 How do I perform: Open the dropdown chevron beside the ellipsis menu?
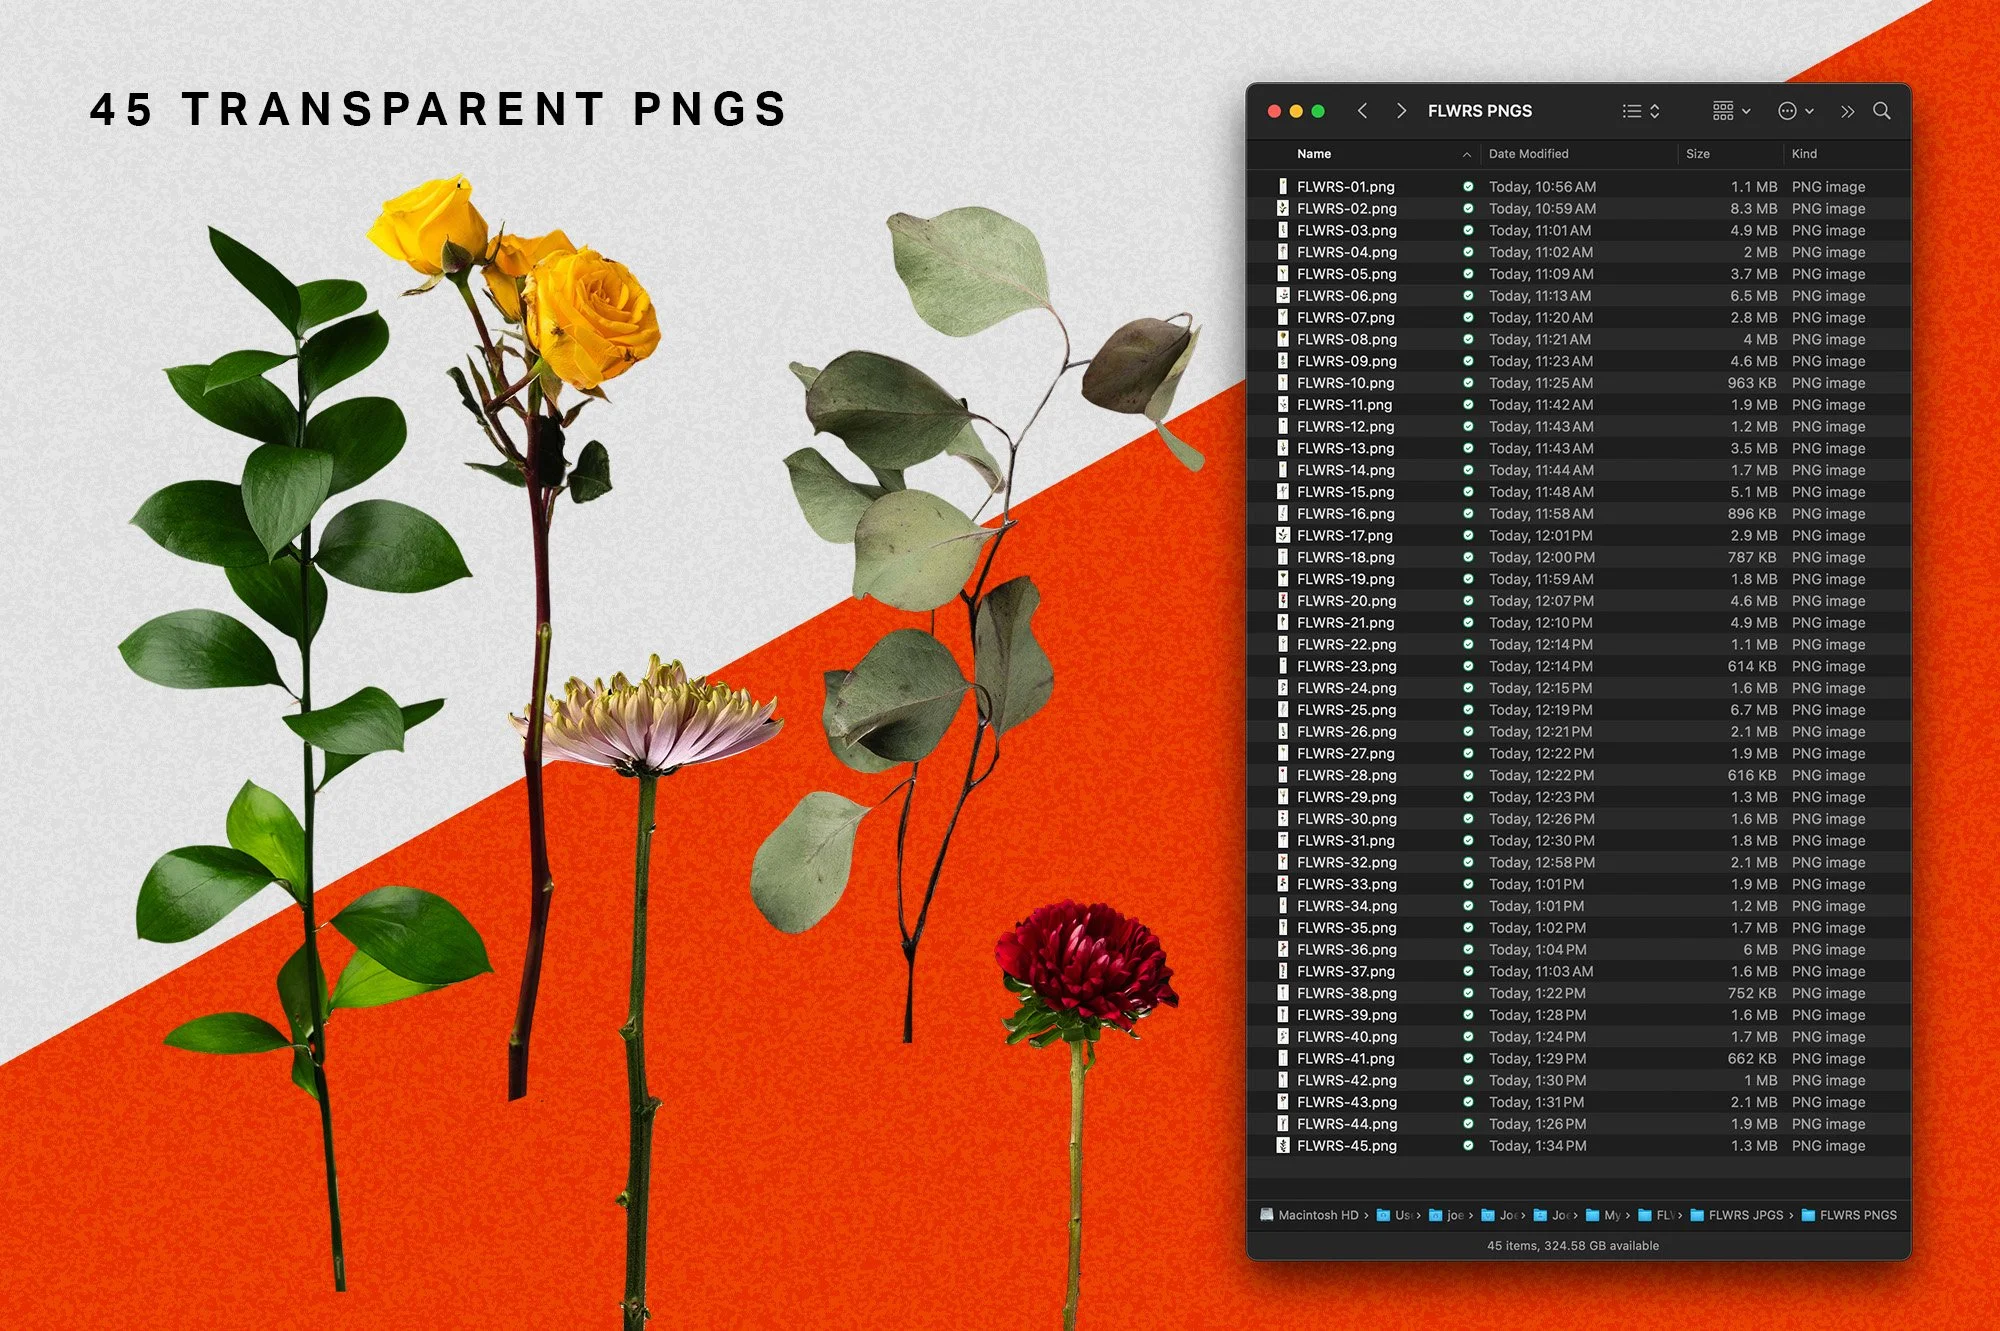tap(1809, 111)
